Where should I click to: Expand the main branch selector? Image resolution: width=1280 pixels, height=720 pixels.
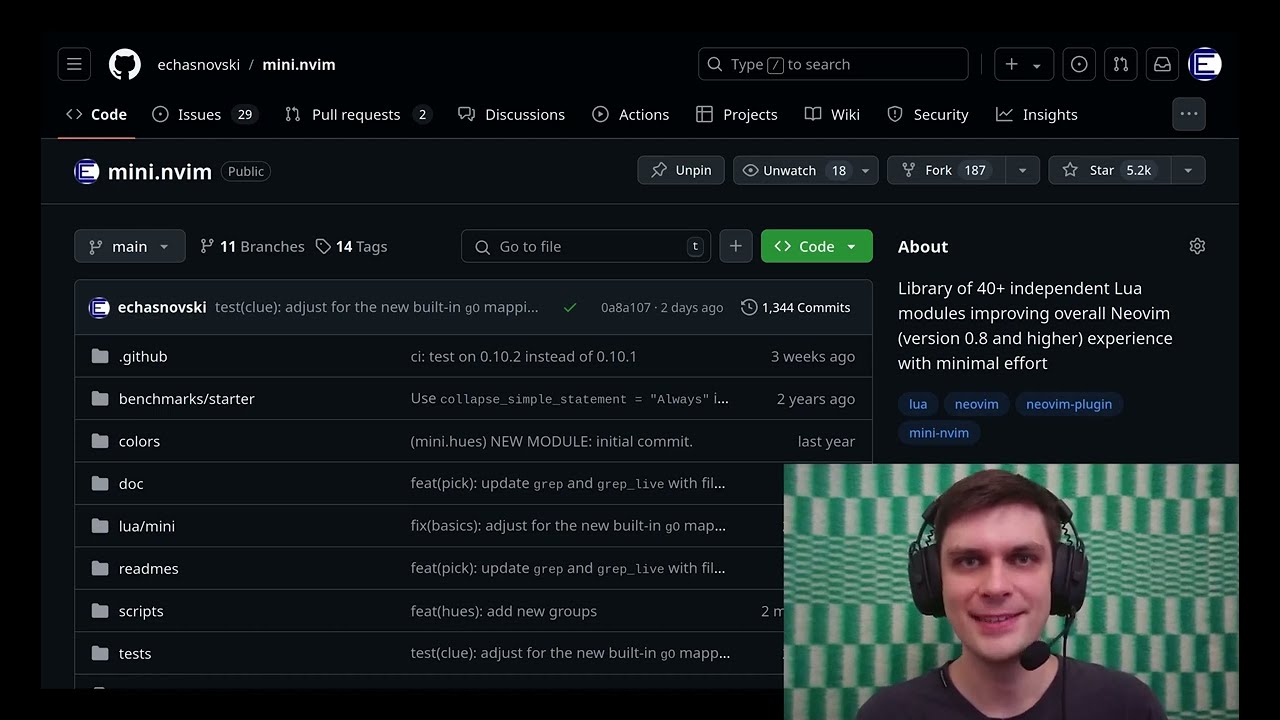coord(130,246)
